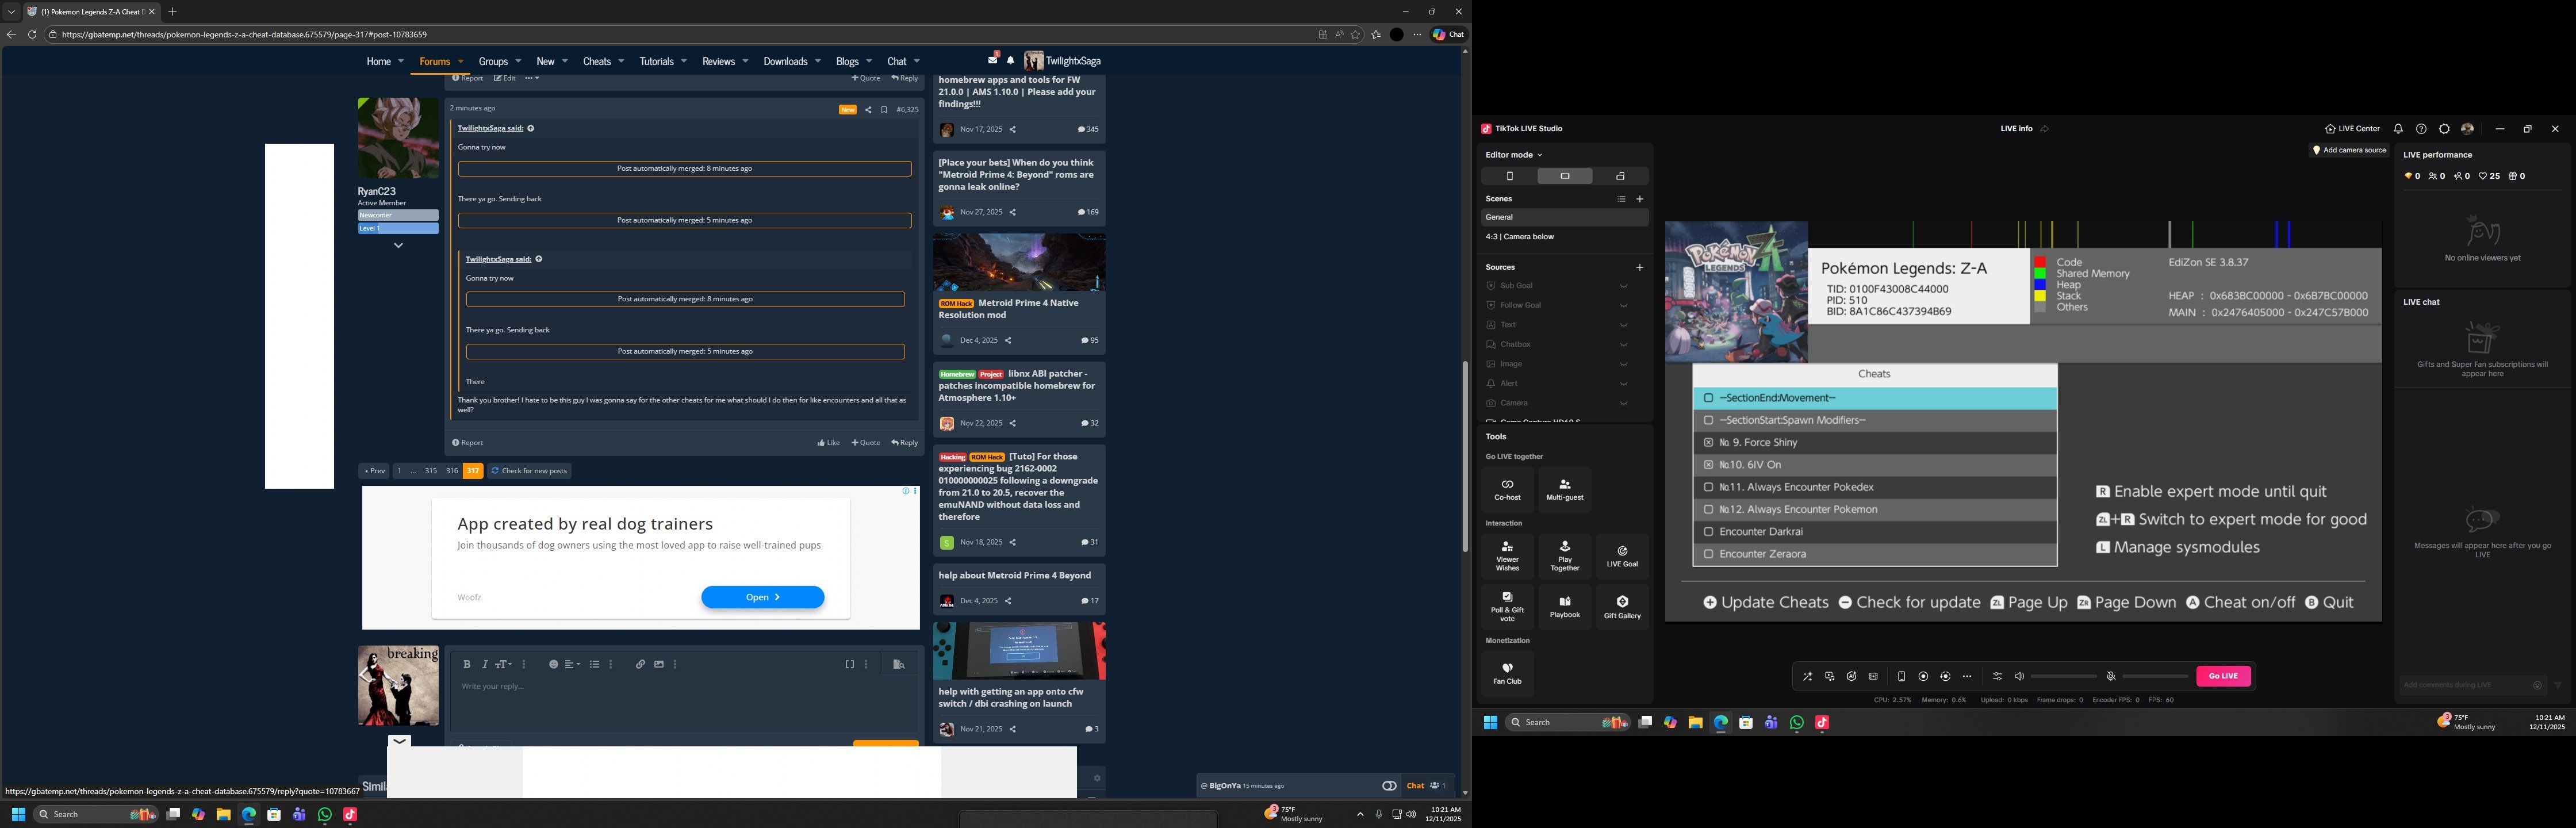
Task: Open the Playbook tool
Action: click(x=1565, y=607)
